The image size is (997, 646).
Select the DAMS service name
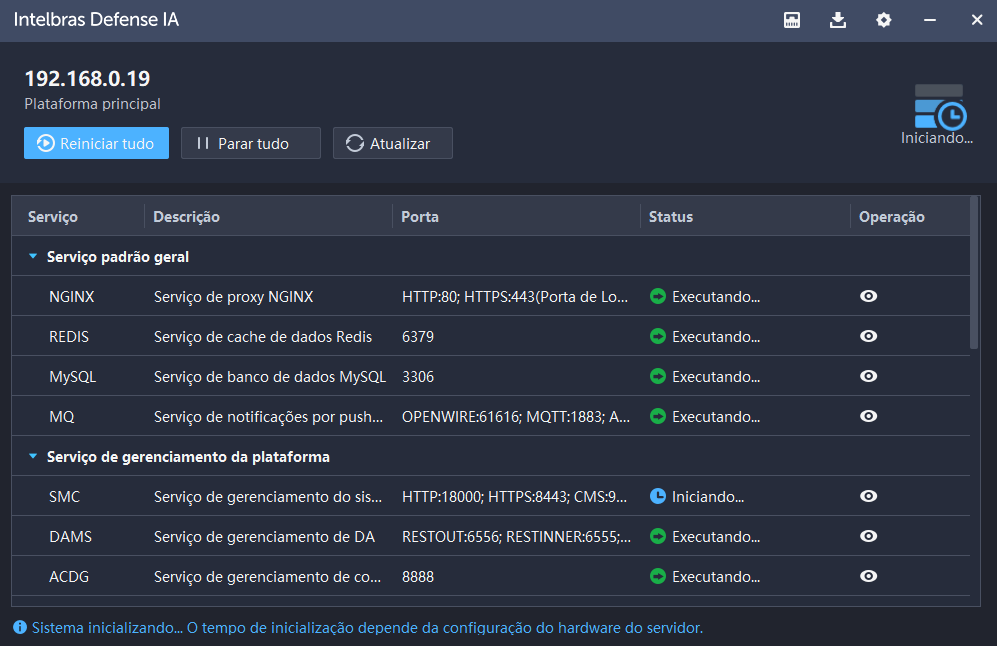point(71,537)
